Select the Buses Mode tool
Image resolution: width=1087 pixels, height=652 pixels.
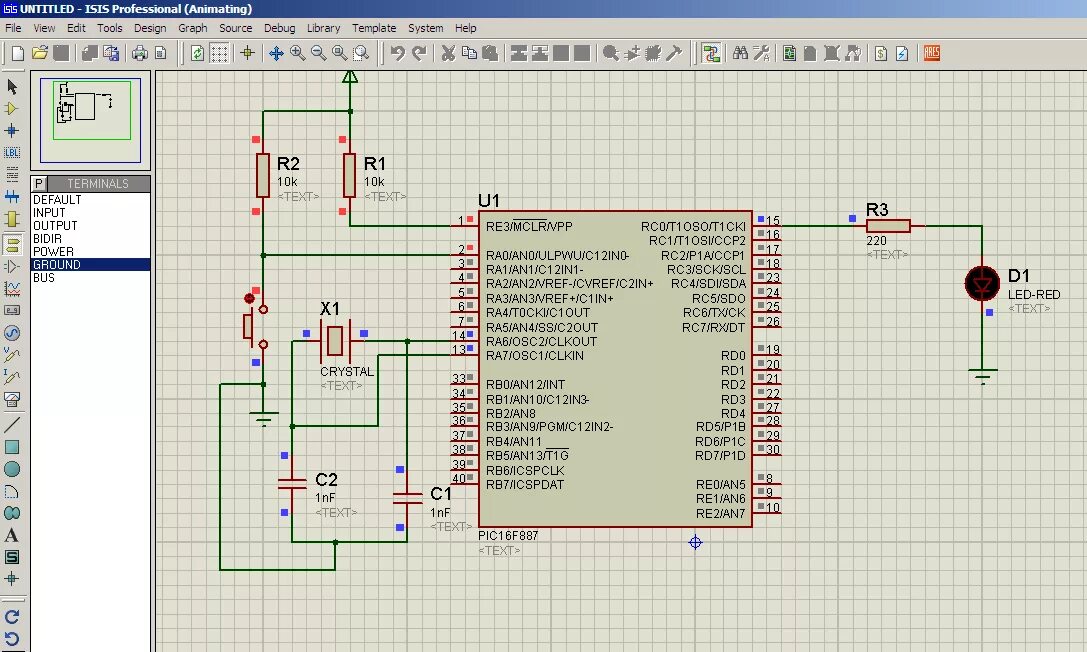click(x=12, y=197)
